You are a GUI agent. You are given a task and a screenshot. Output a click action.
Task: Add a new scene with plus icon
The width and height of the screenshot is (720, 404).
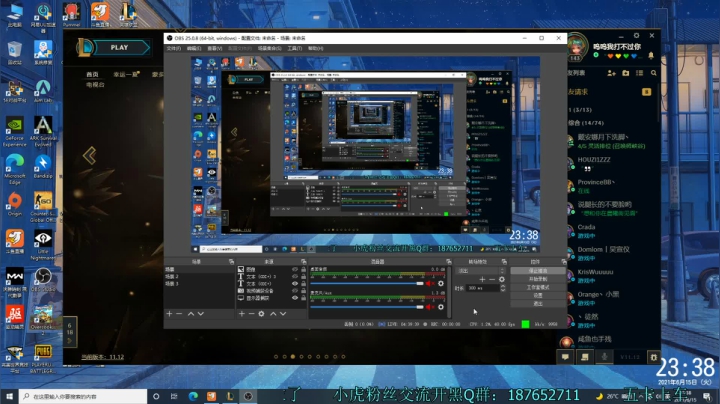click(x=169, y=314)
